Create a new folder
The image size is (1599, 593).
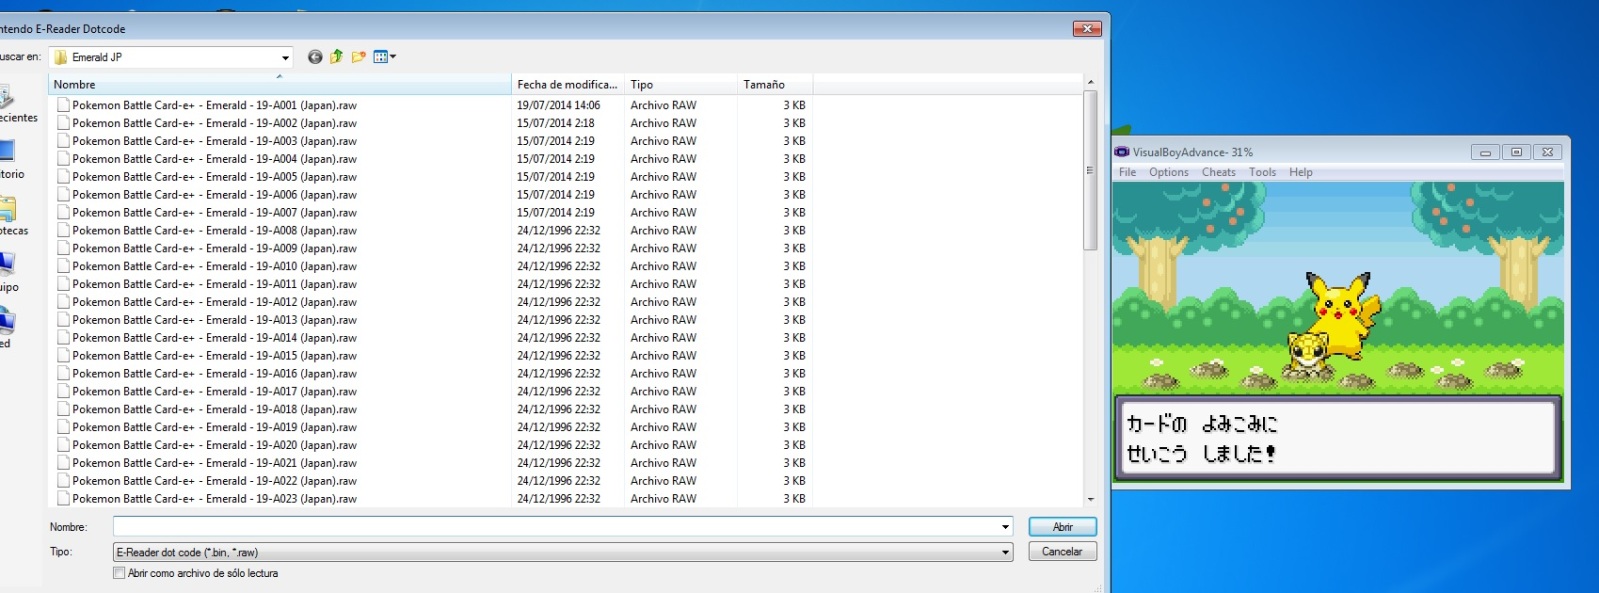pyautogui.click(x=358, y=57)
